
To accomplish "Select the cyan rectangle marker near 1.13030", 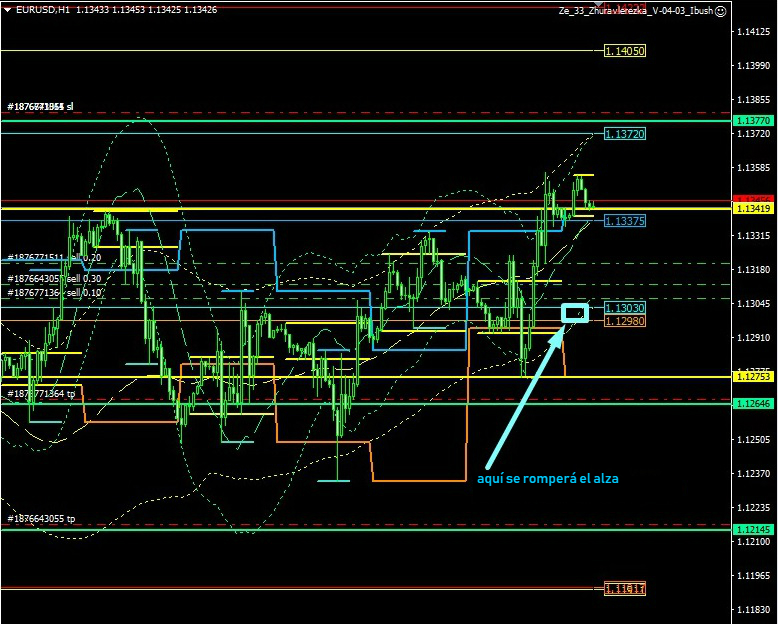I will pos(575,313).
